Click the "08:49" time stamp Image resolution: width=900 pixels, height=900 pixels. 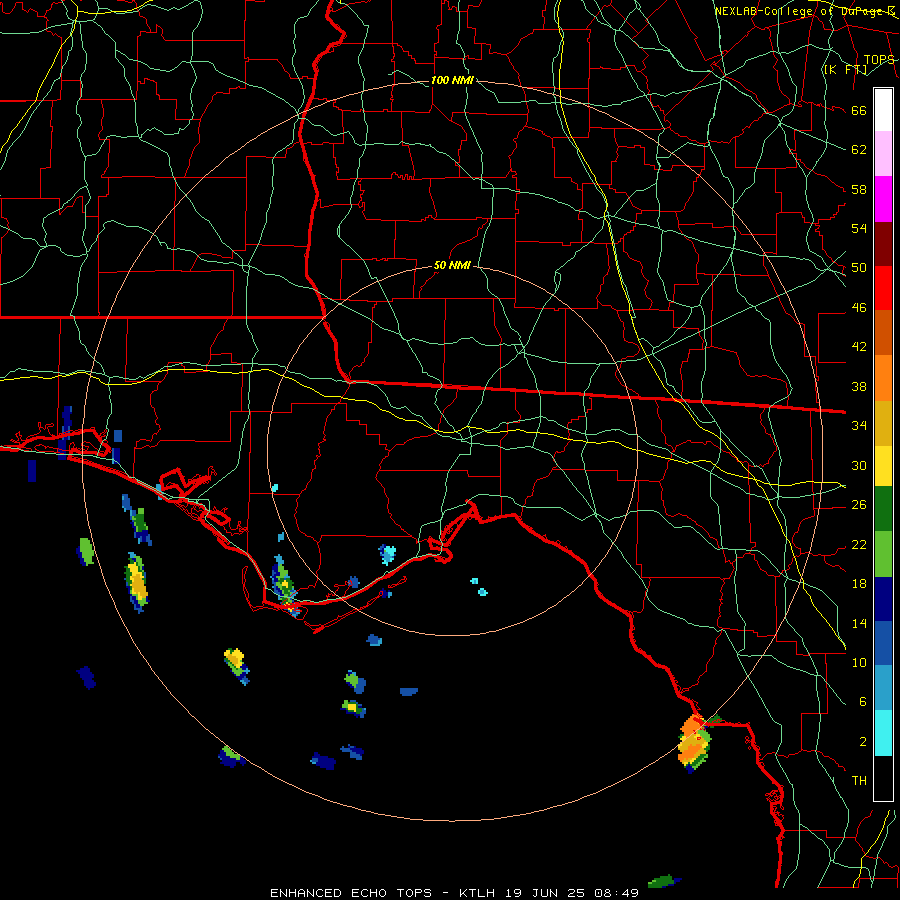[x=616, y=893]
